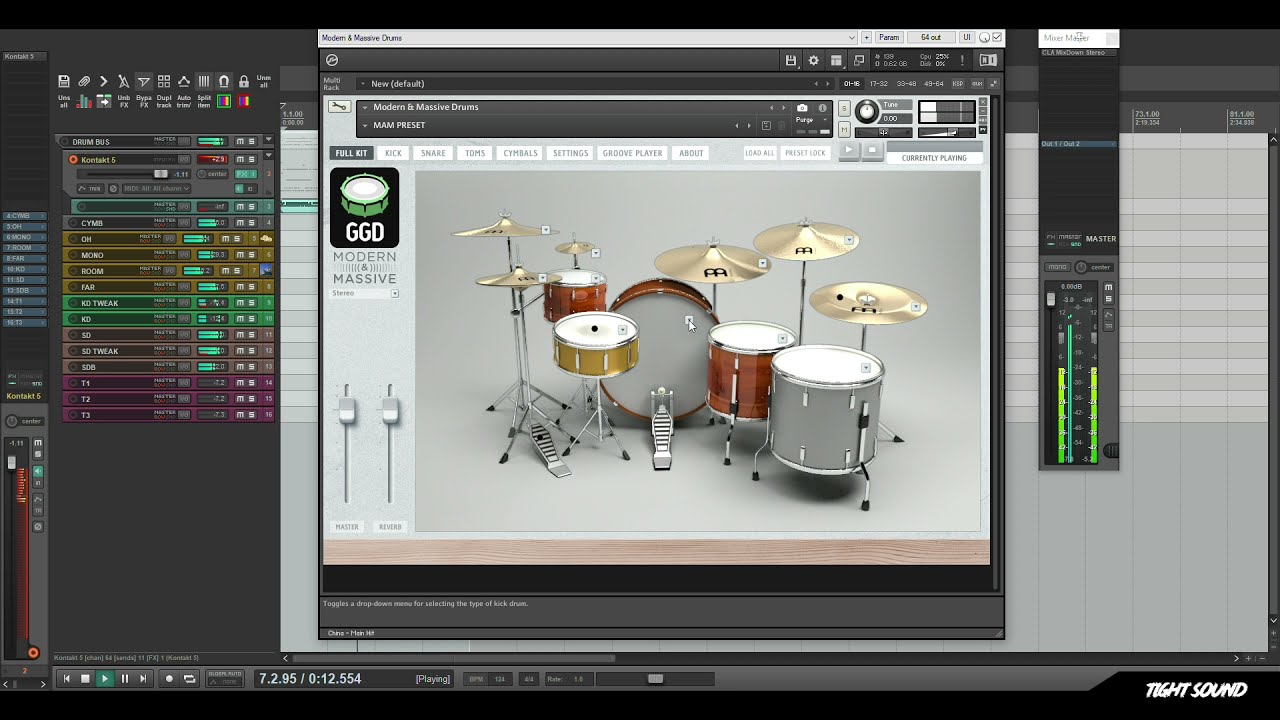Open the Stereo dropdown under GGD logo
This screenshot has height=720, width=1280.
tap(395, 294)
